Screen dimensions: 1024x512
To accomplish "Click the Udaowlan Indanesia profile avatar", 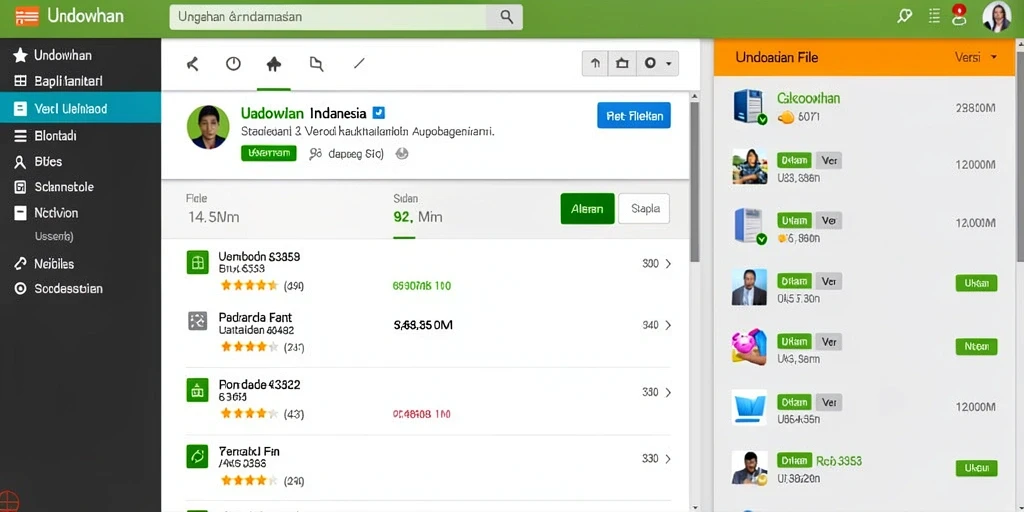I will [208, 127].
